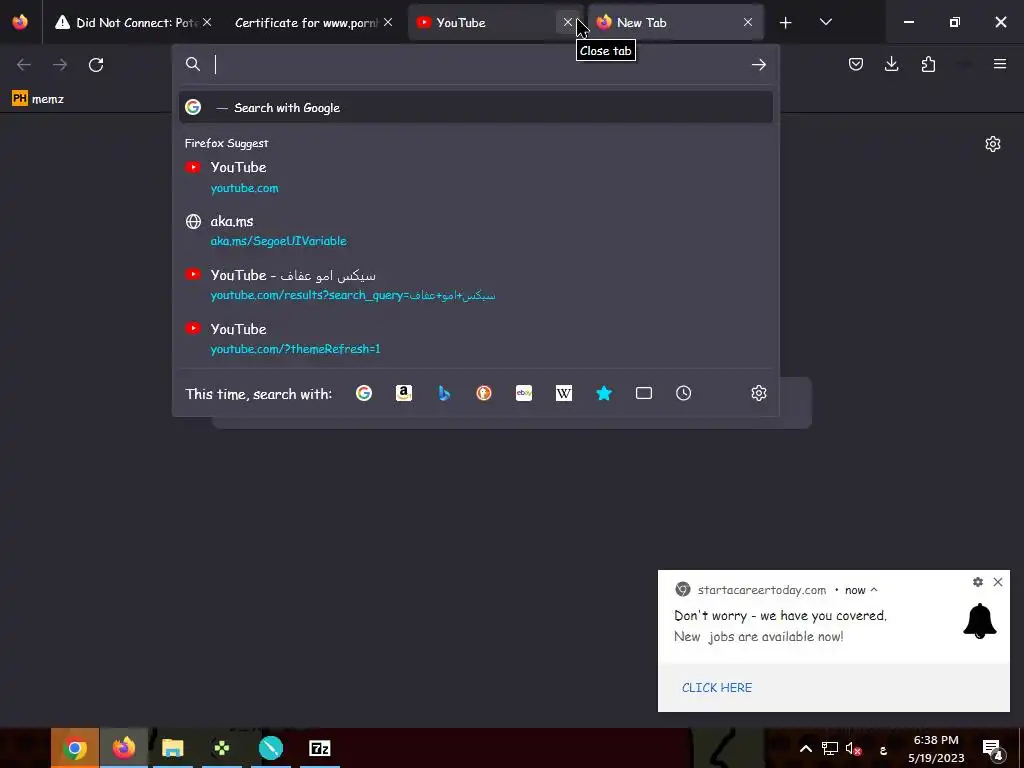This screenshot has width=1024, height=768.
Task: Open the clock showing 6:38 PM
Action: (x=936, y=748)
